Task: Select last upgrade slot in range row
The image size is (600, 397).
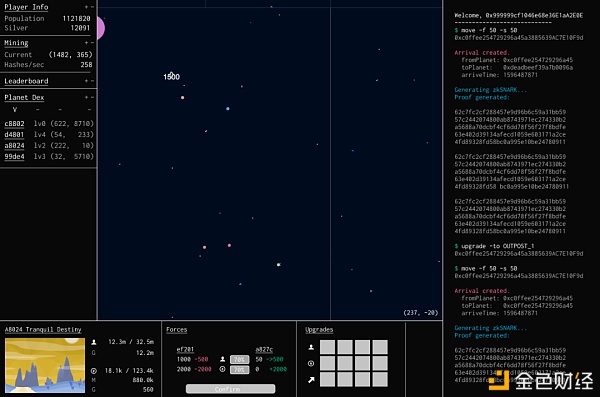Action: tap(380, 380)
